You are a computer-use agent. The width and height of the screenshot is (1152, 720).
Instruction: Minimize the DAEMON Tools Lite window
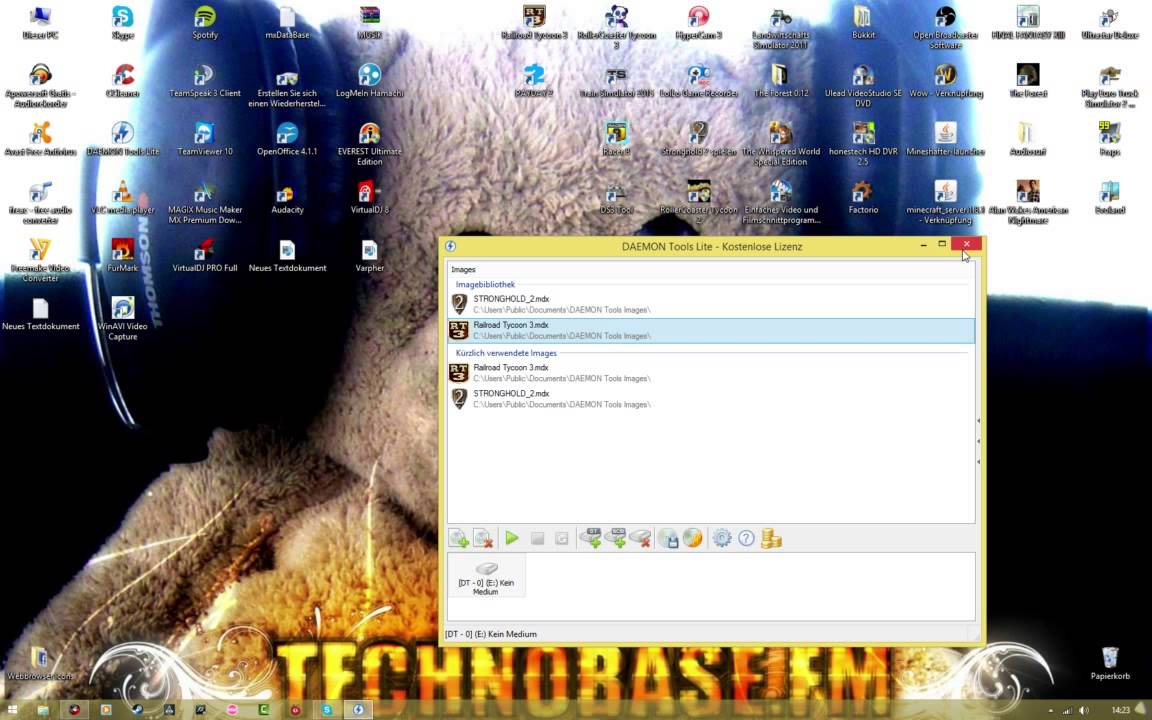pyautogui.click(x=924, y=245)
